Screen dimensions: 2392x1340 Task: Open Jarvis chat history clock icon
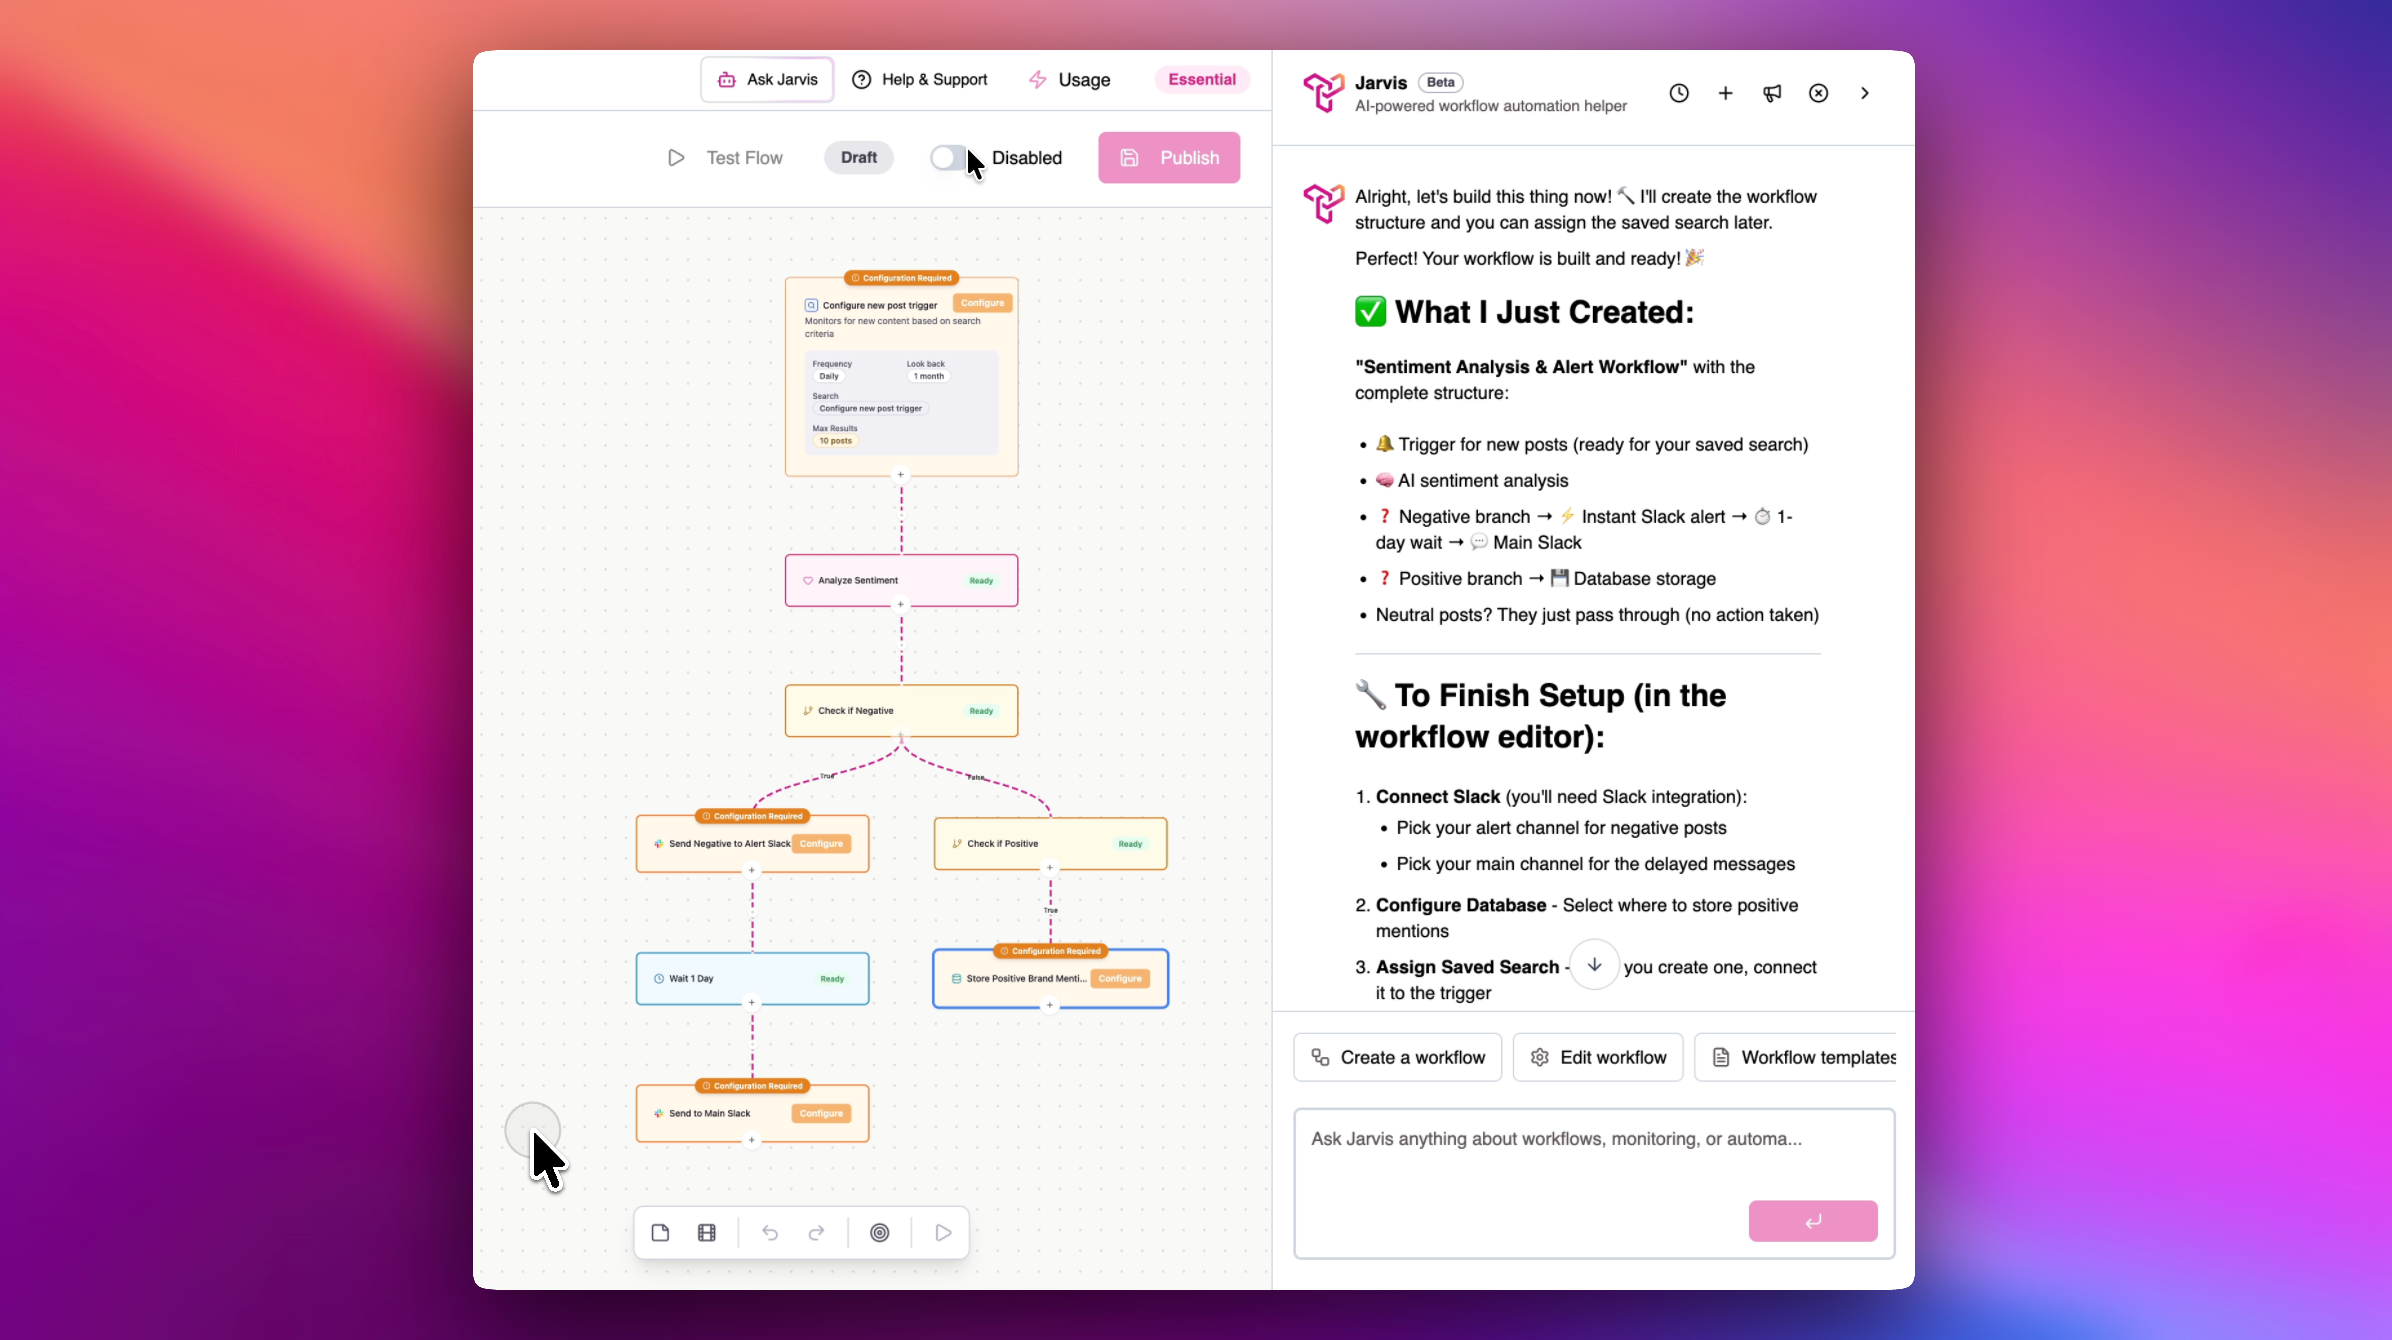pyautogui.click(x=1679, y=93)
